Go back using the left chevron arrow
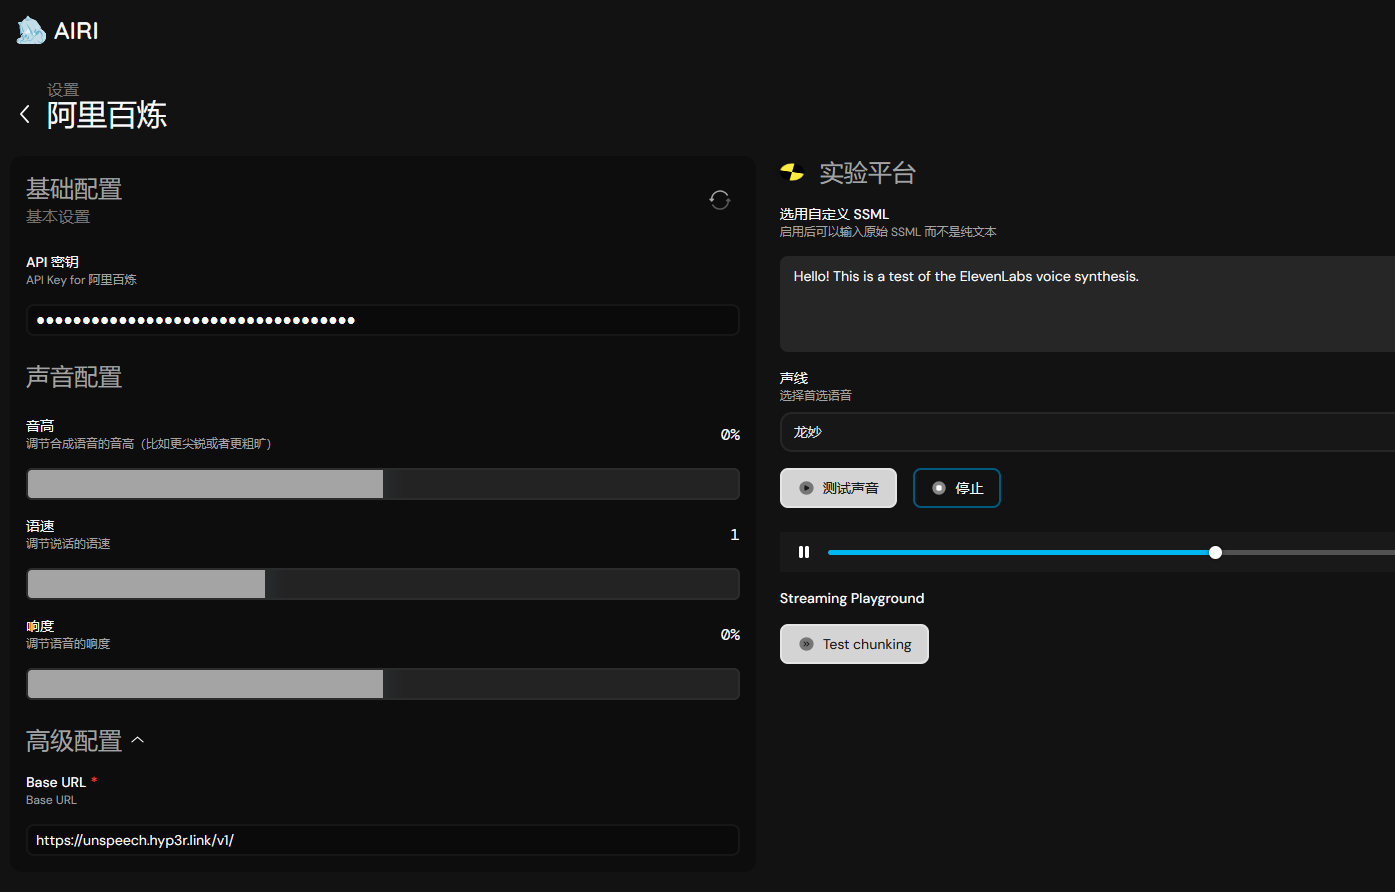This screenshot has height=892, width=1395. [x=25, y=114]
